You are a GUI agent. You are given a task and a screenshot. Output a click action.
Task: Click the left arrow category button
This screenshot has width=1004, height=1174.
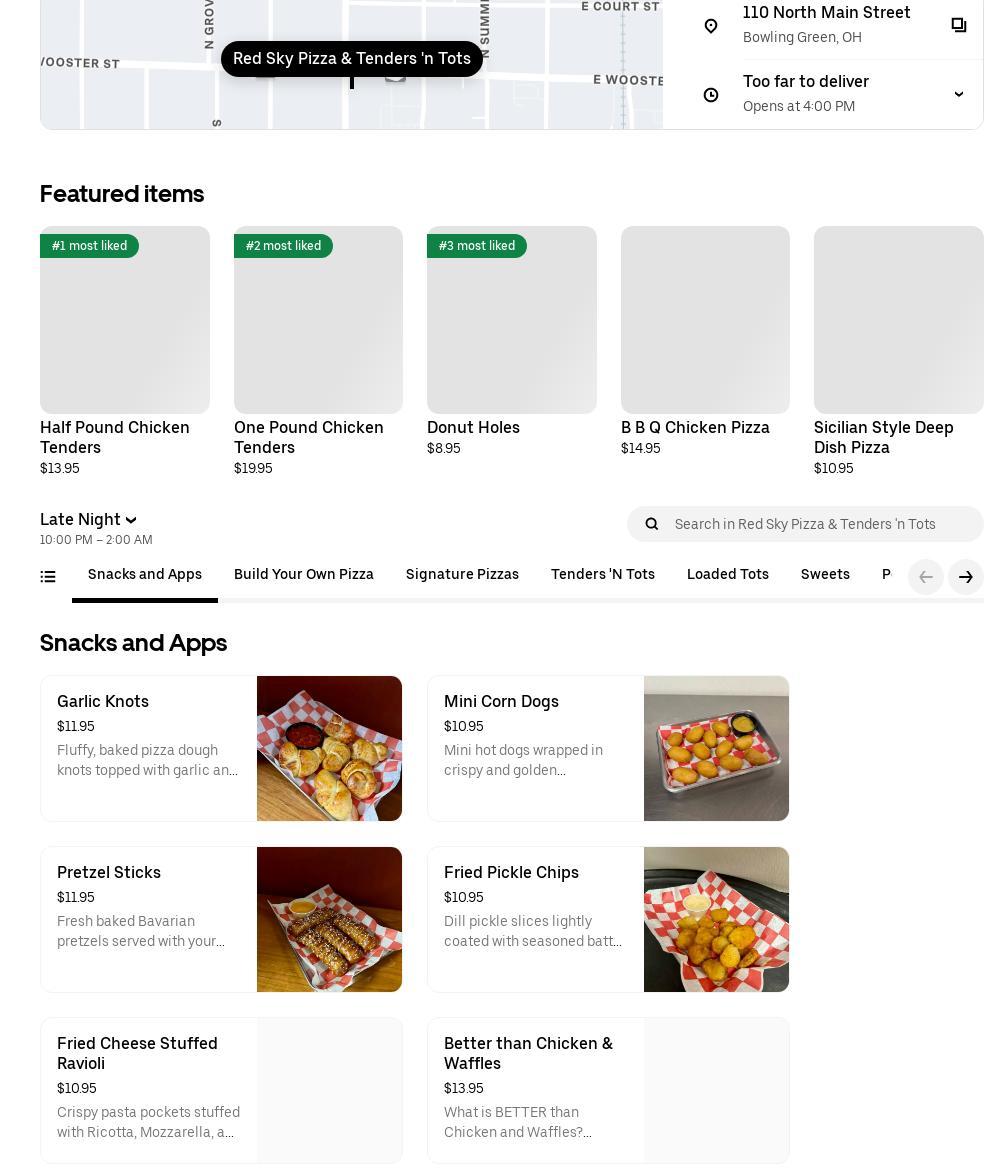coord(925,577)
